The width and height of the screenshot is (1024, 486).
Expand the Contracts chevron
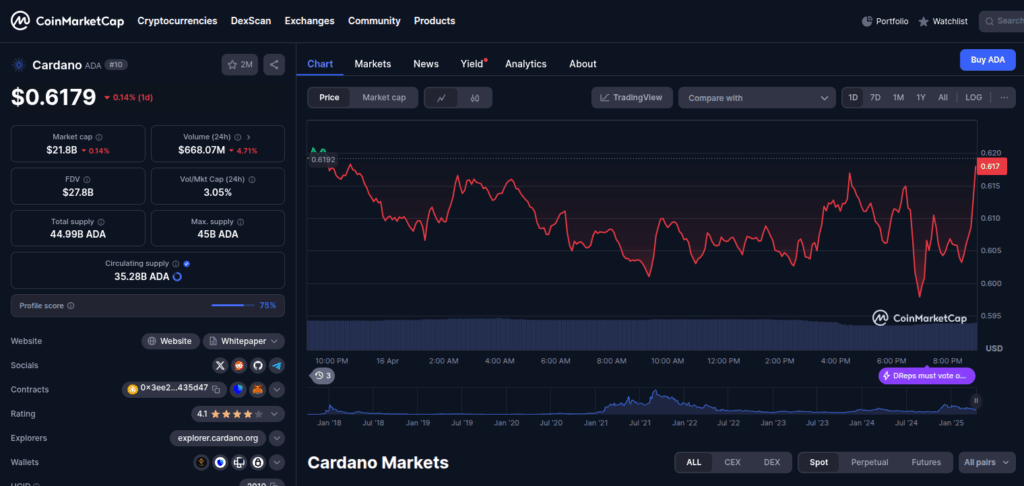point(277,390)
